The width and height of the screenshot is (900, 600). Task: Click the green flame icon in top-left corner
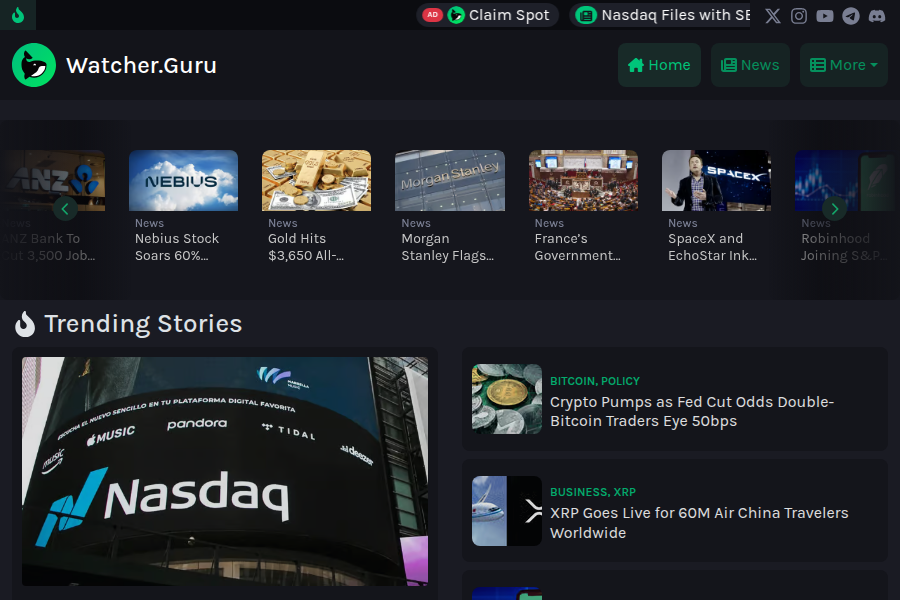[x=18, y=15]
